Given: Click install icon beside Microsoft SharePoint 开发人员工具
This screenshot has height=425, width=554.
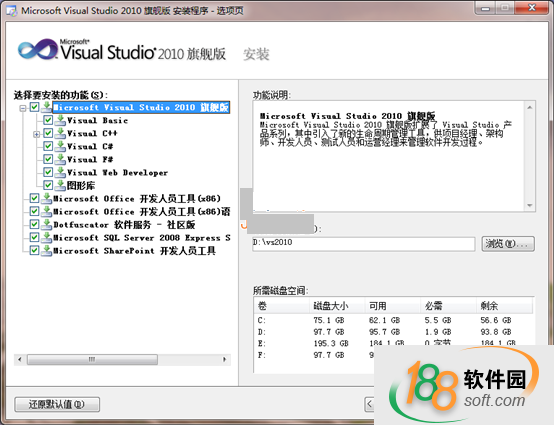Looking at the screenshot, I should (x=46, y=250).
